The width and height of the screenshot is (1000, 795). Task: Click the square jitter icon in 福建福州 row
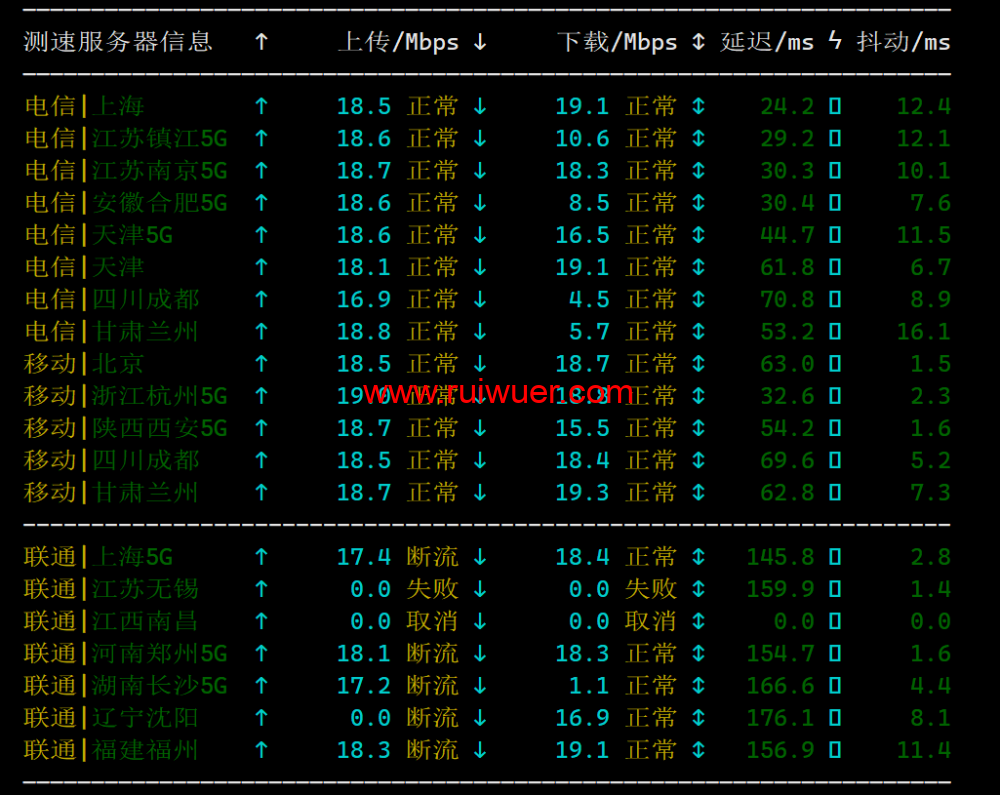(x=835, y=750)
